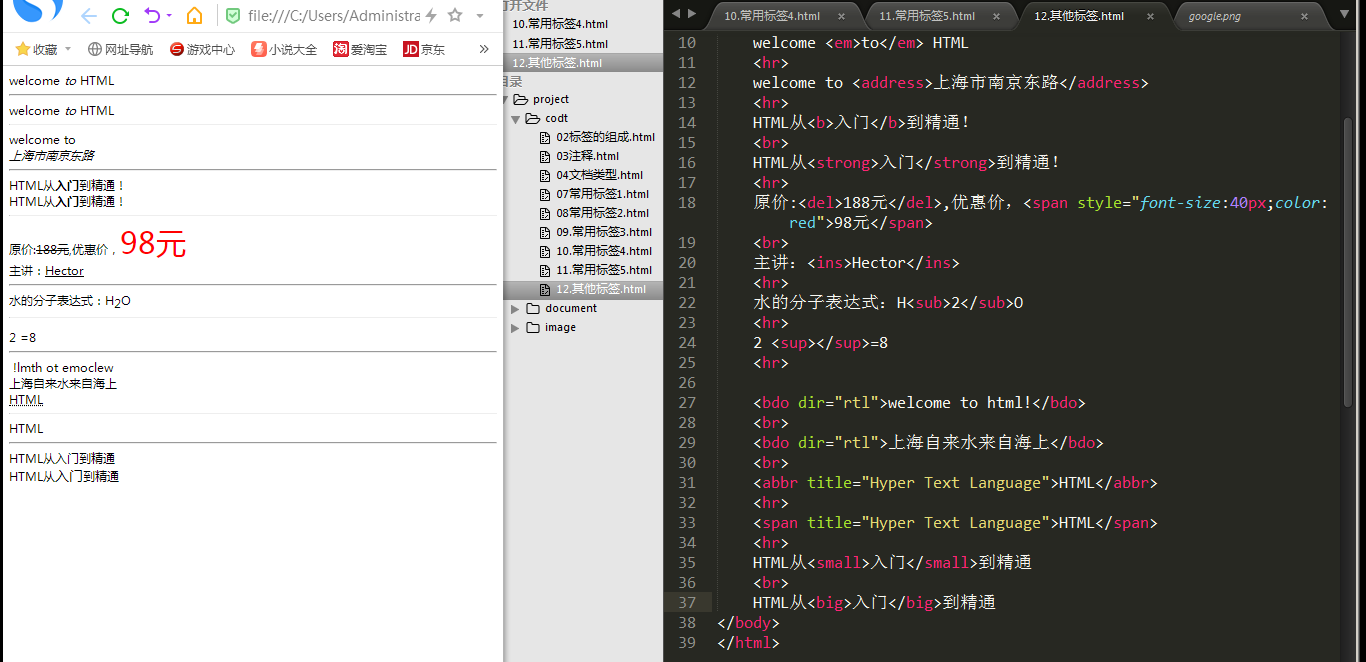The image size is (1366, 662).
Task: Click the codt folder icon
Action: [532, 118]
